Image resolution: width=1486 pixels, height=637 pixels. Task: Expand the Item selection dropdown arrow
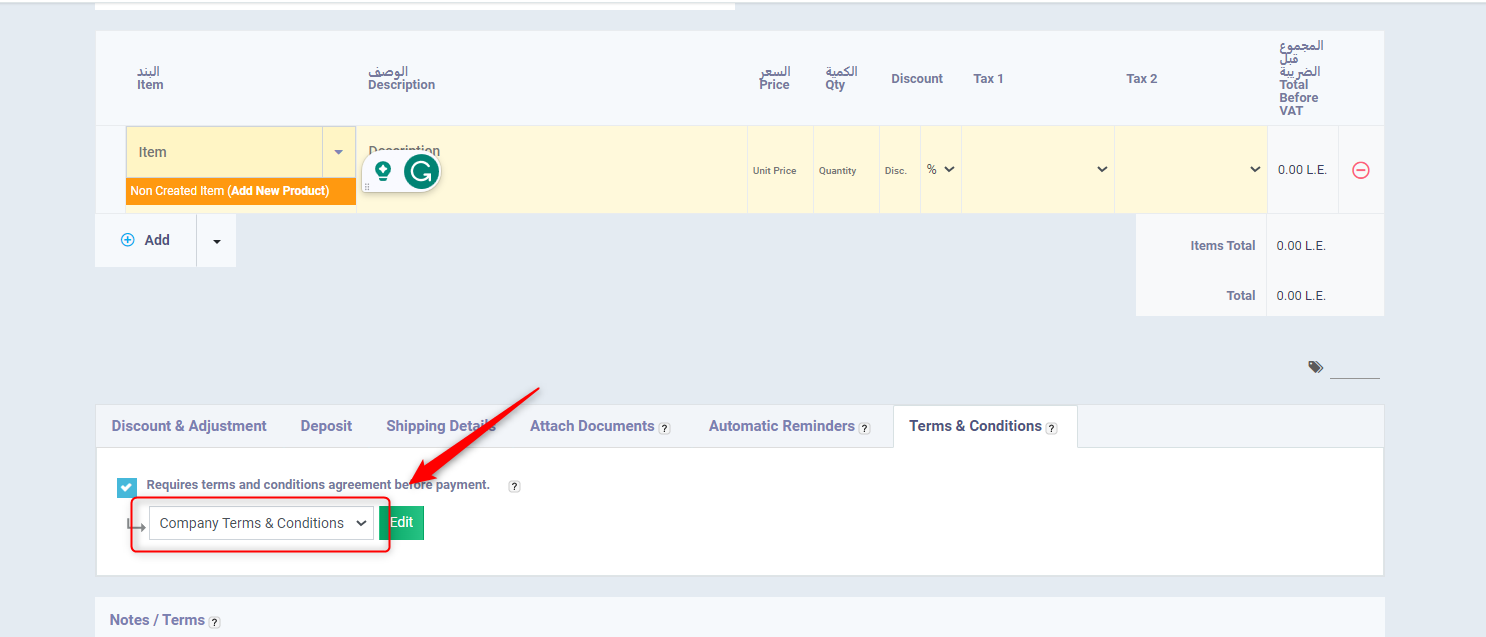[338, 153]
